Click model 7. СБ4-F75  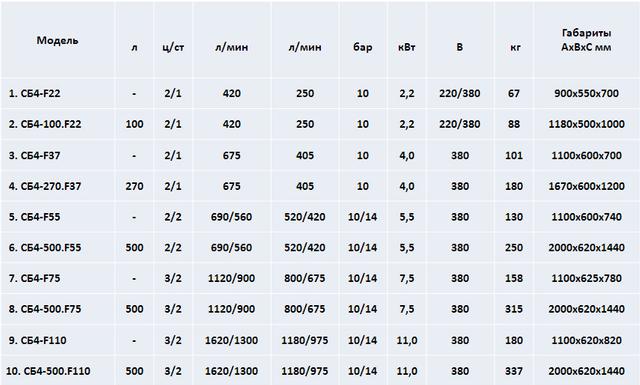click(x=34, y=278)
